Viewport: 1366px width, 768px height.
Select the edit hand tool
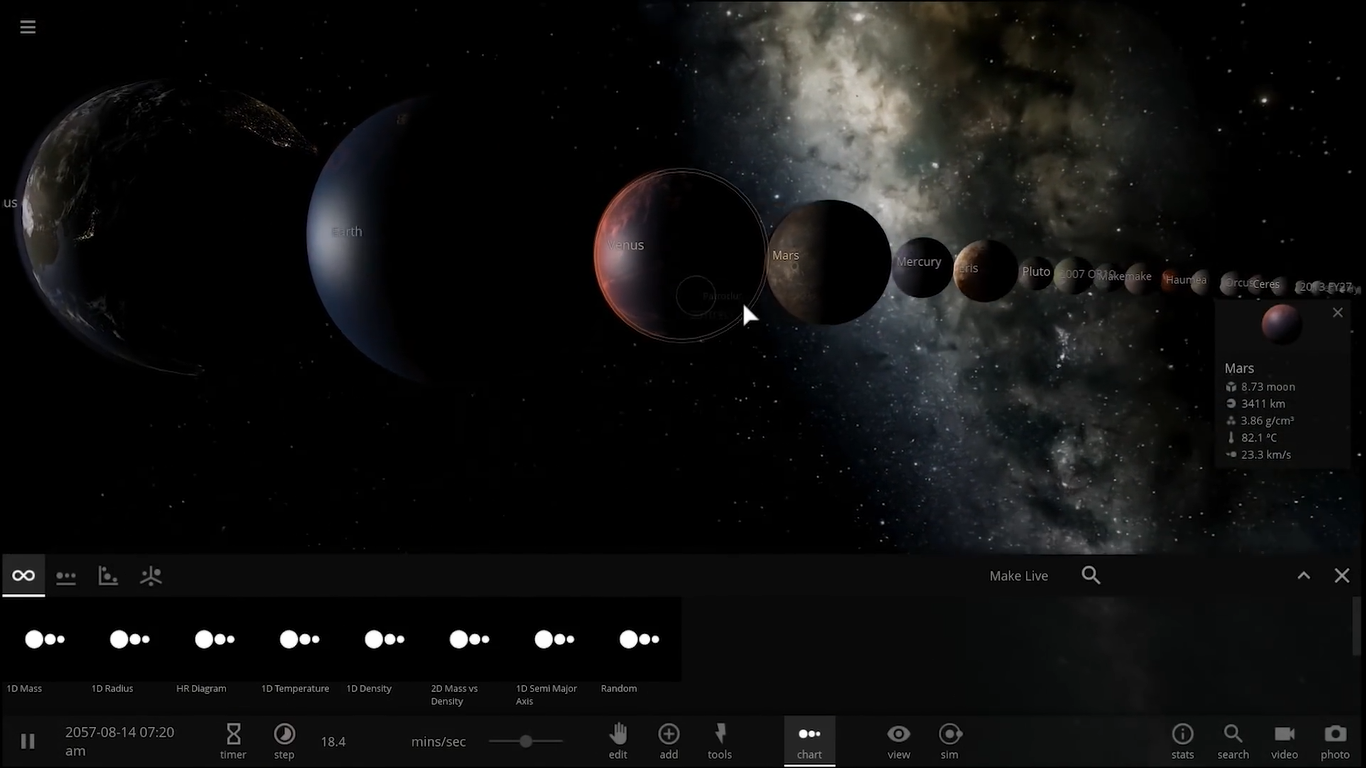coord(618,740)
